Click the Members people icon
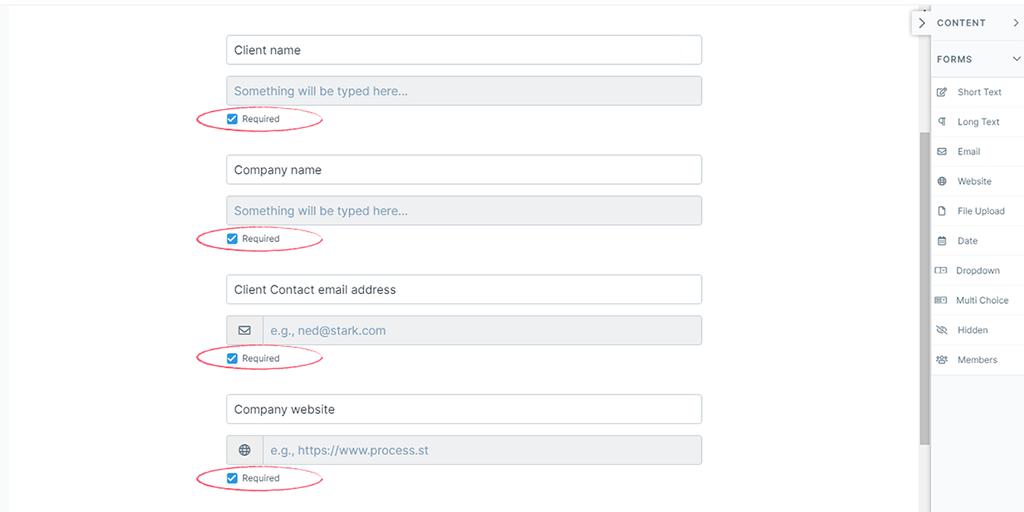The width and height of the screenshot is (1024, 512). point(941,360)
